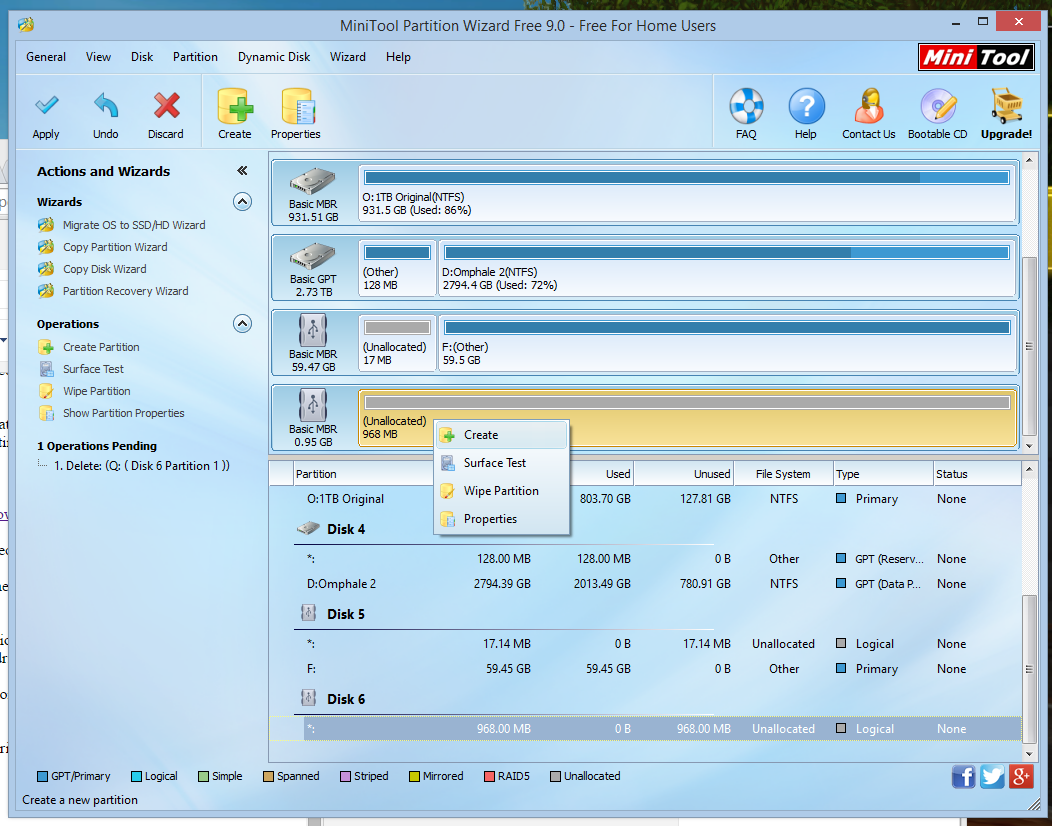Screen dimensions: 1052x826
Task: Collapse the Wizards section
Action: [x=242, y=201]
